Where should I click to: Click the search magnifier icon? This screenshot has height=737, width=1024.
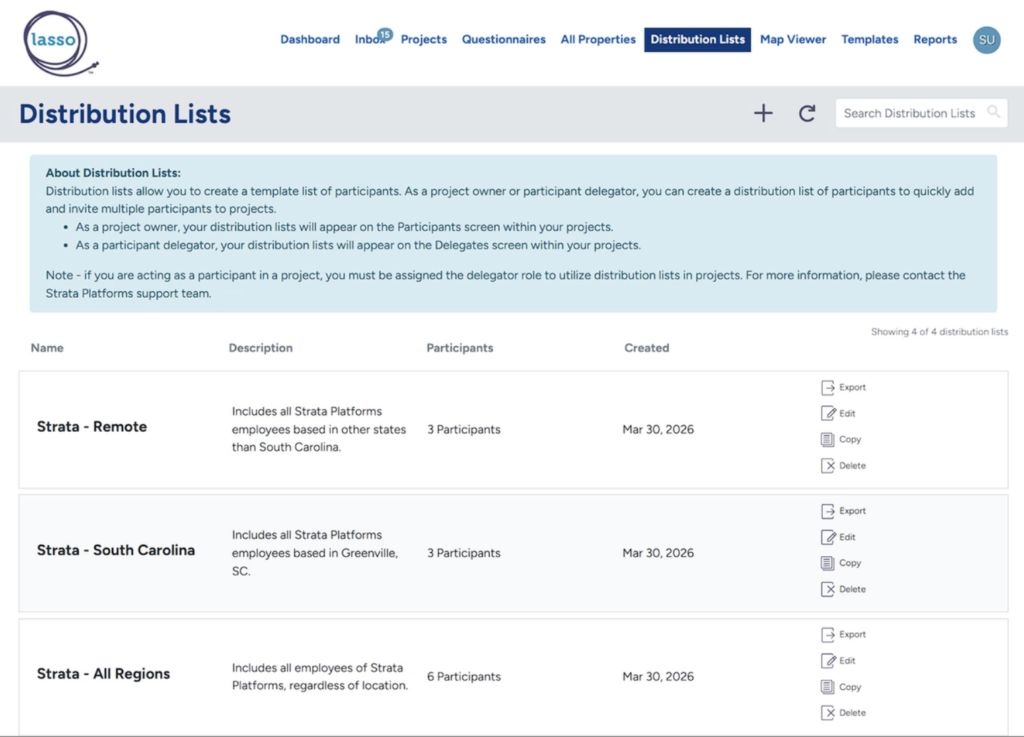point(993,112)
